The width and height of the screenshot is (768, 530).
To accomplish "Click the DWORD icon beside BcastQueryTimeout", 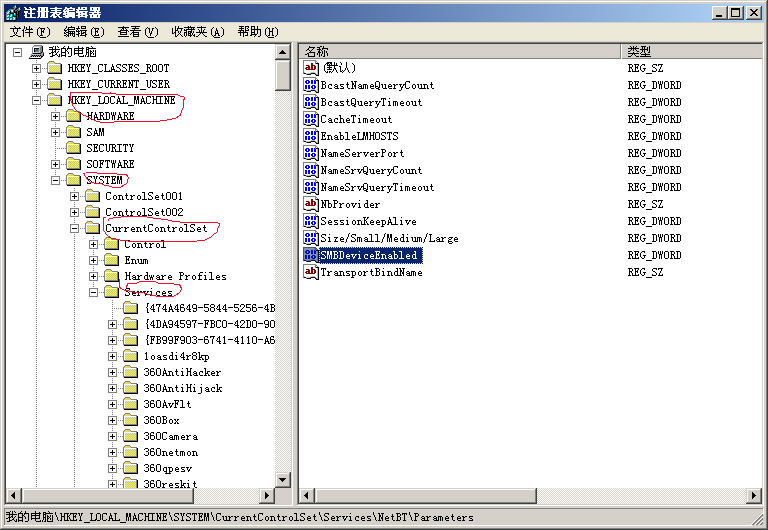I will [311, 102].
